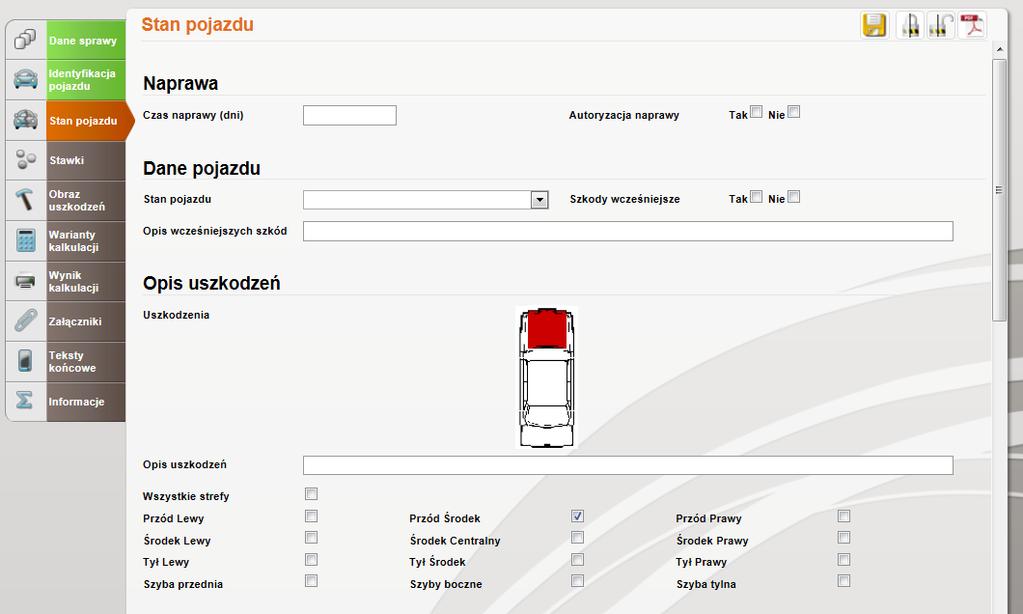Image resolution: width=1023 pixels, height=614 pixels.
Task: Uncheck the Przód Środek checkbox
Action: pos(577,516)
